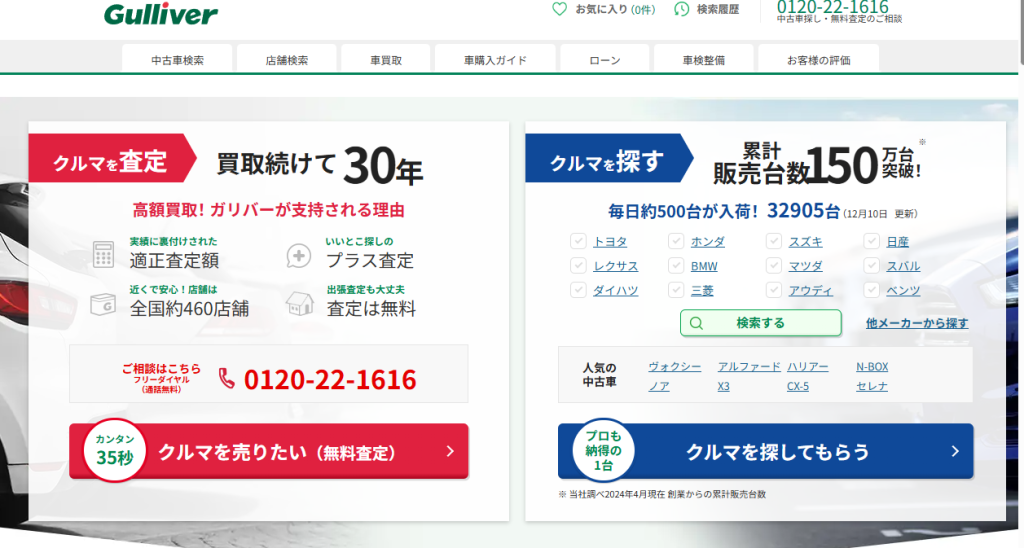The width and height of the screenshot is (1024, 548).
Task: Click the Gulliver logo
Action: (160, 14)
